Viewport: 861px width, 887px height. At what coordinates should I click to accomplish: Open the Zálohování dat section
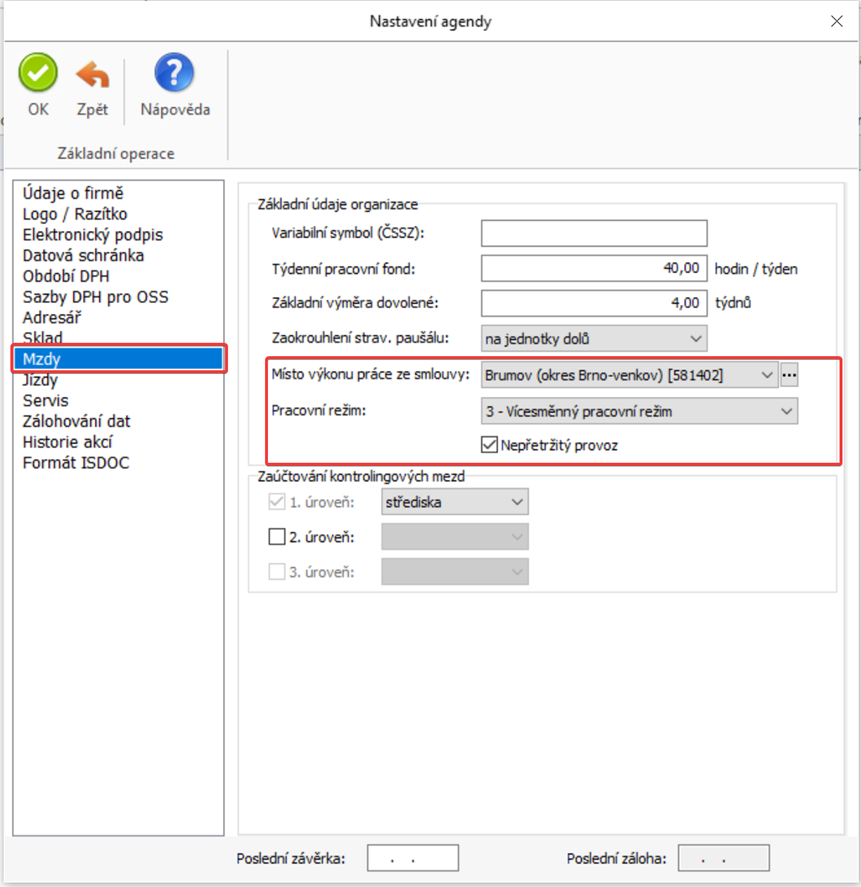77,421
